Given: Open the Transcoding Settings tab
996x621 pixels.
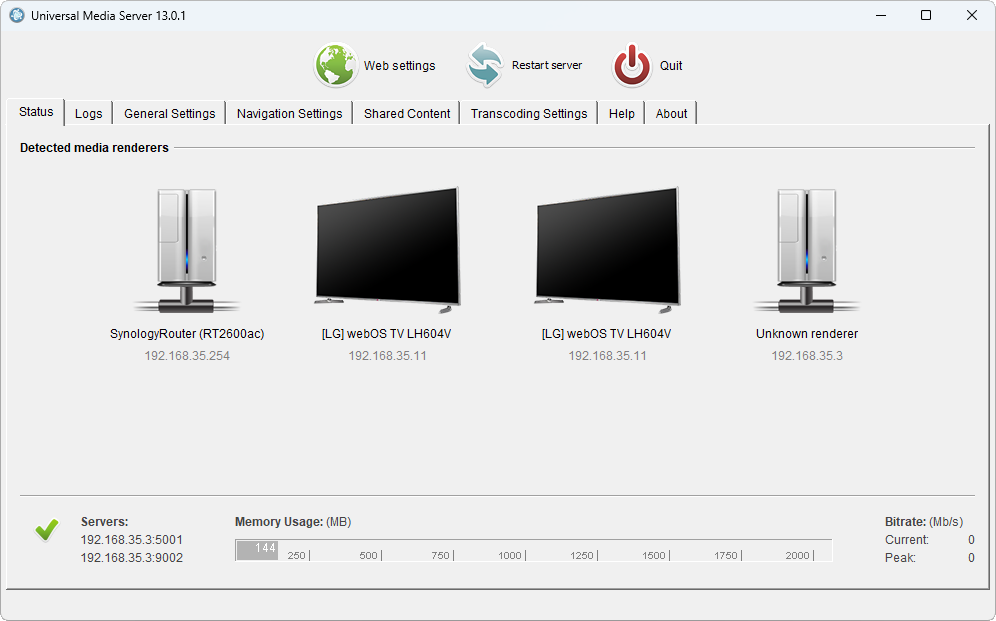Looking at the screenshot, I should coord(529,114).
